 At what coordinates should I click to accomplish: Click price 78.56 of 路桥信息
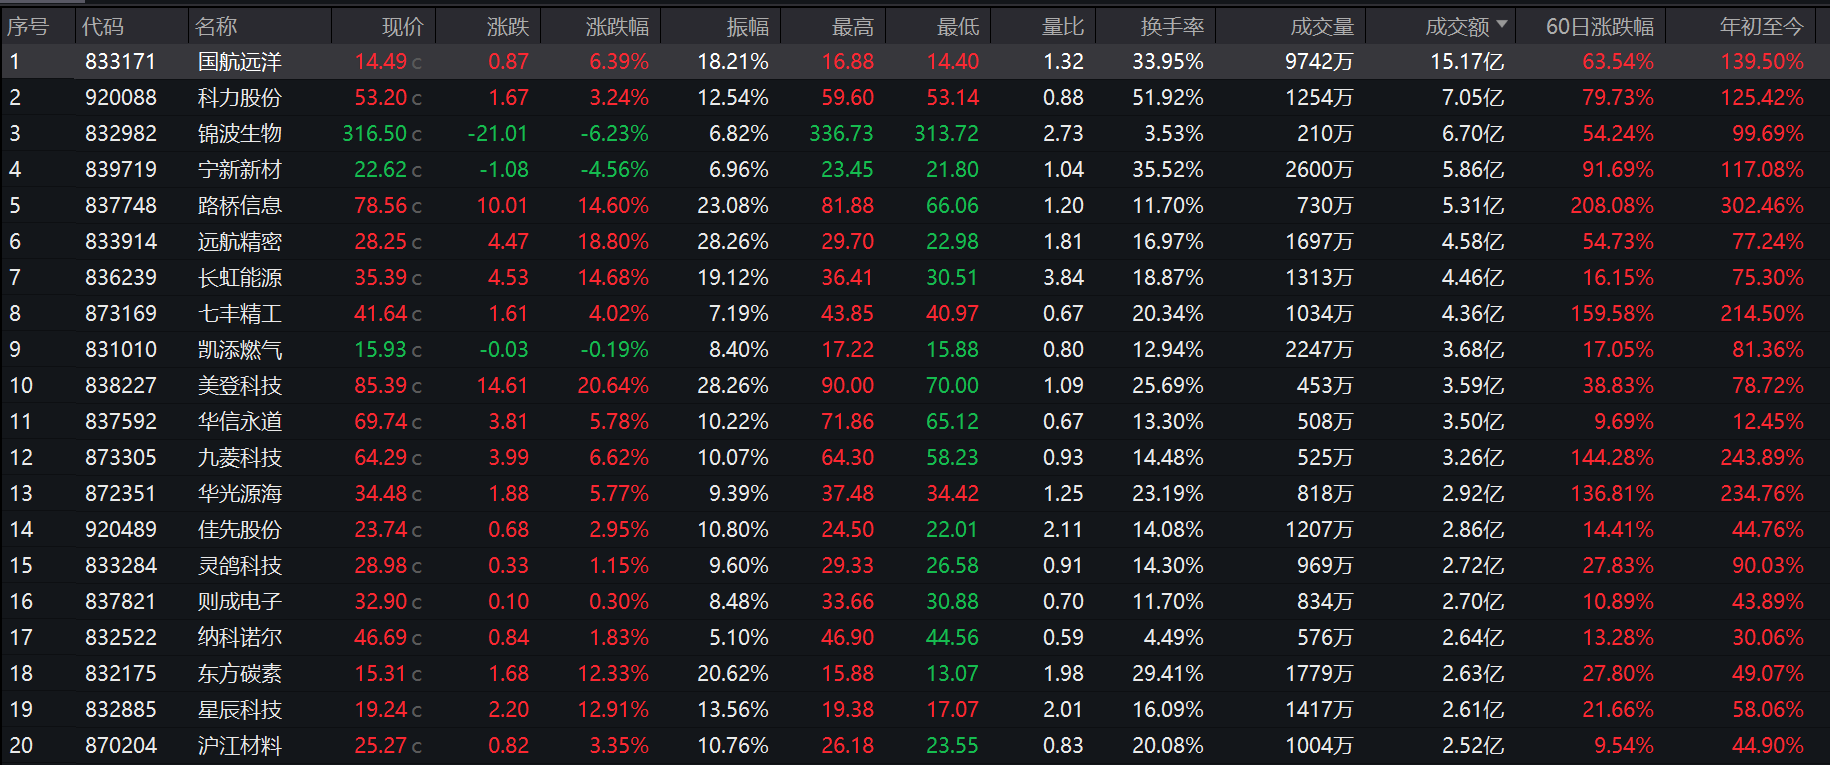pyautogui.click(x=381, y=206)
